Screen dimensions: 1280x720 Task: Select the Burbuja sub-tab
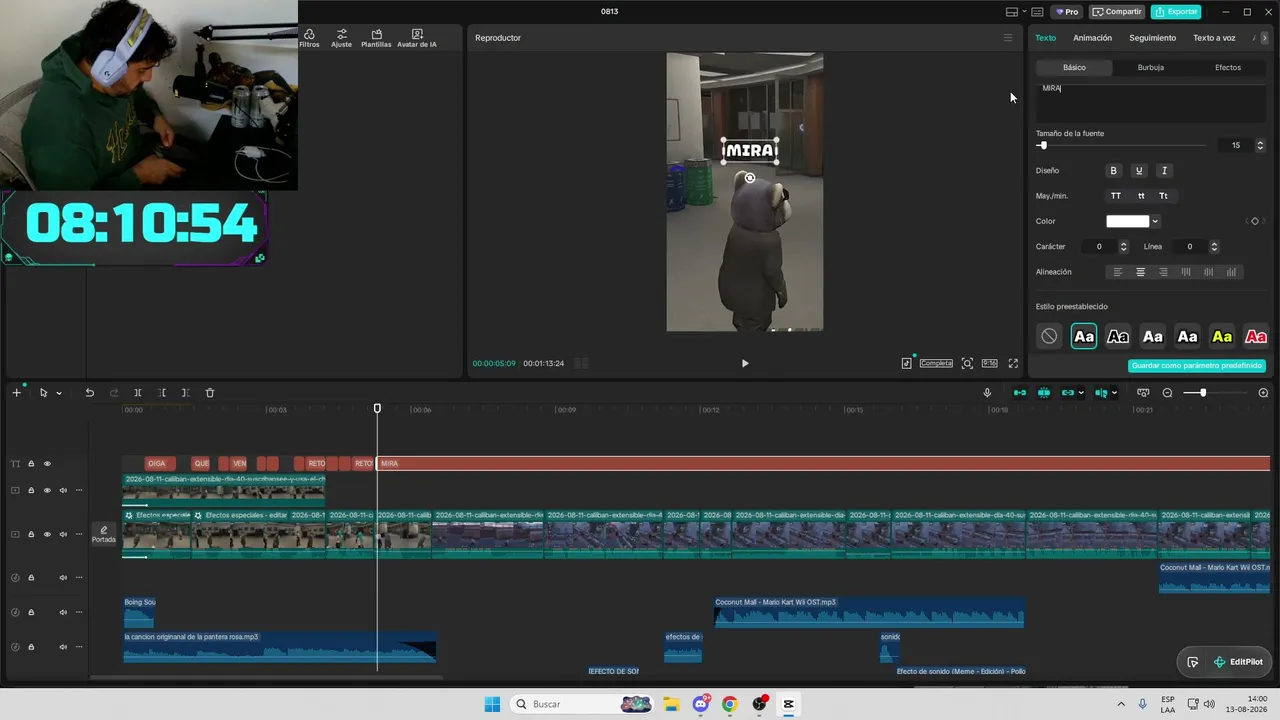click(1151, 67)
